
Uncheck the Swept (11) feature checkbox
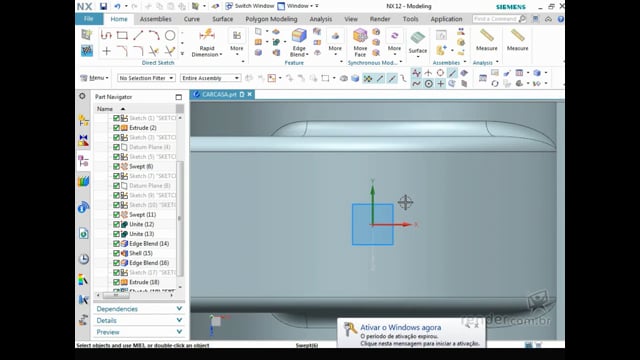point(116,215)
